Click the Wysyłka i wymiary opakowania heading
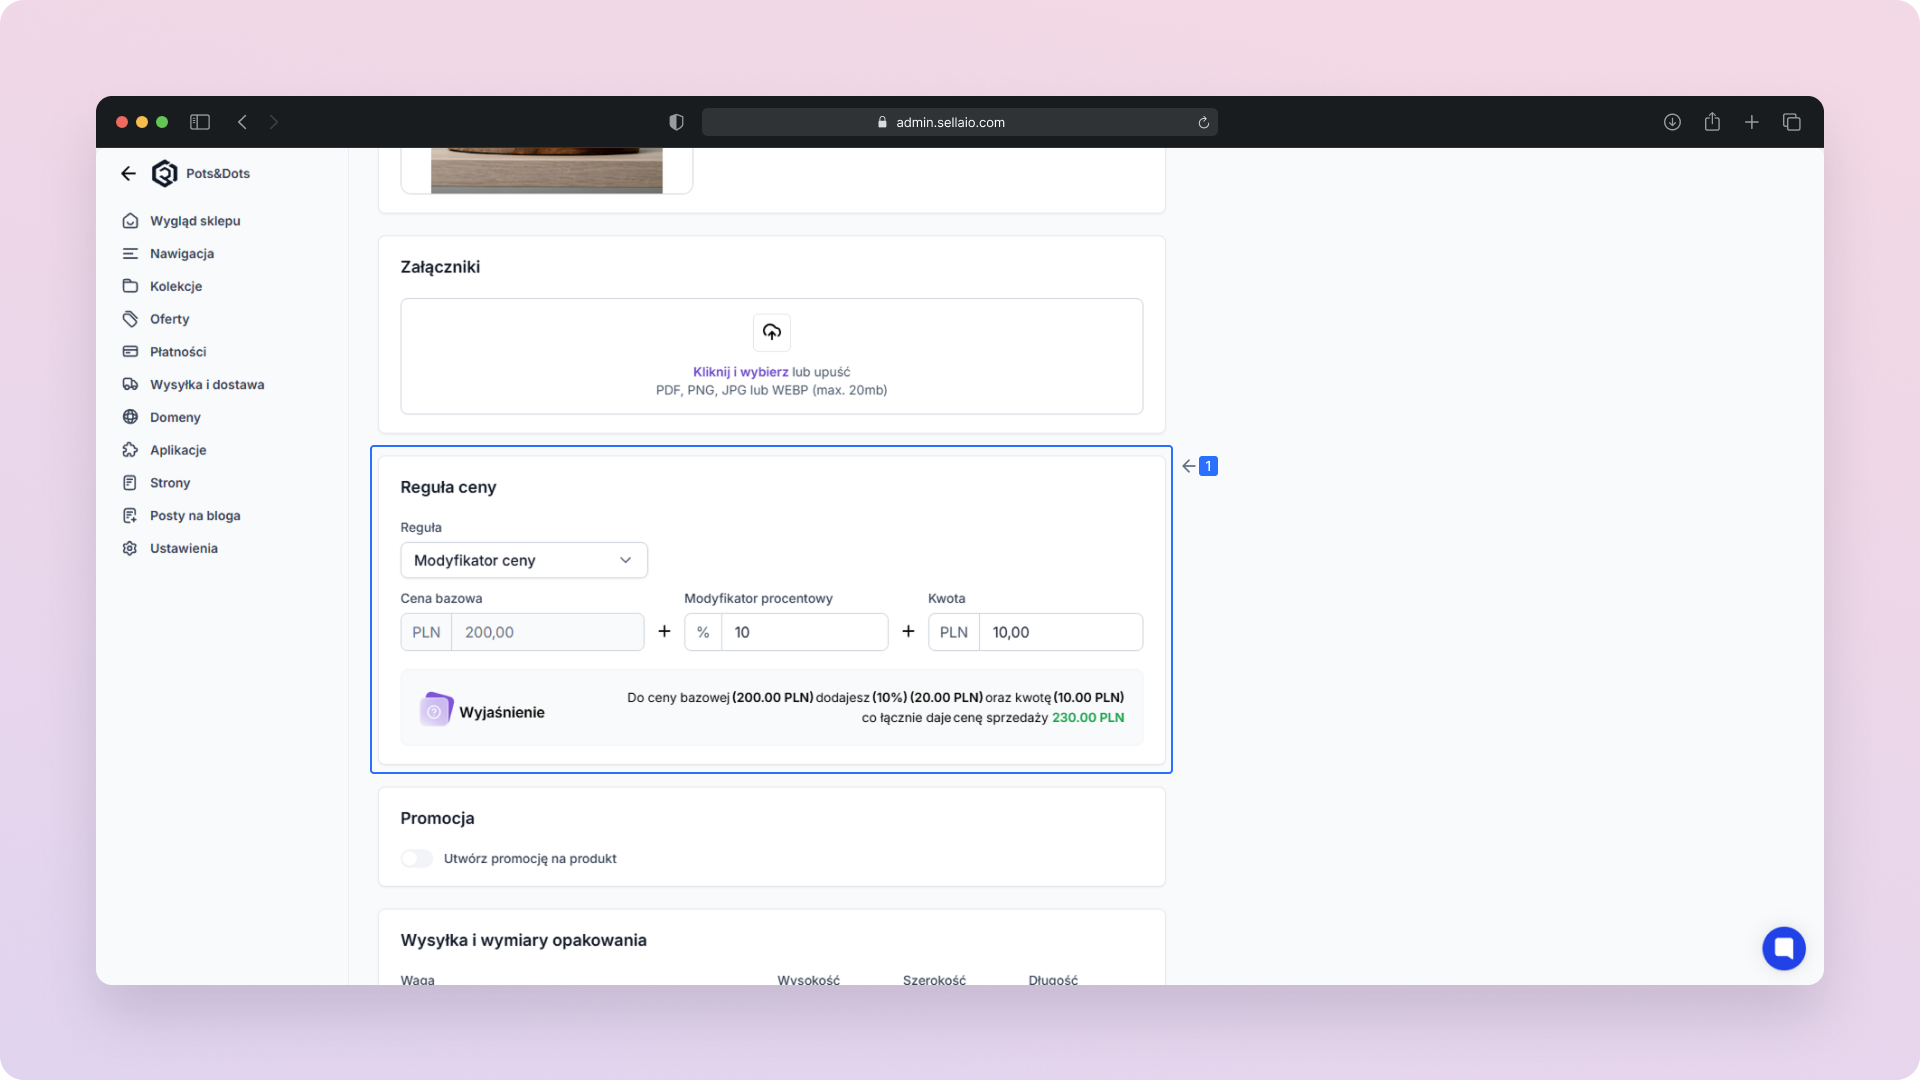Image resolution: width=1920 pixels, height=1080 pixels. click(523, 940)
